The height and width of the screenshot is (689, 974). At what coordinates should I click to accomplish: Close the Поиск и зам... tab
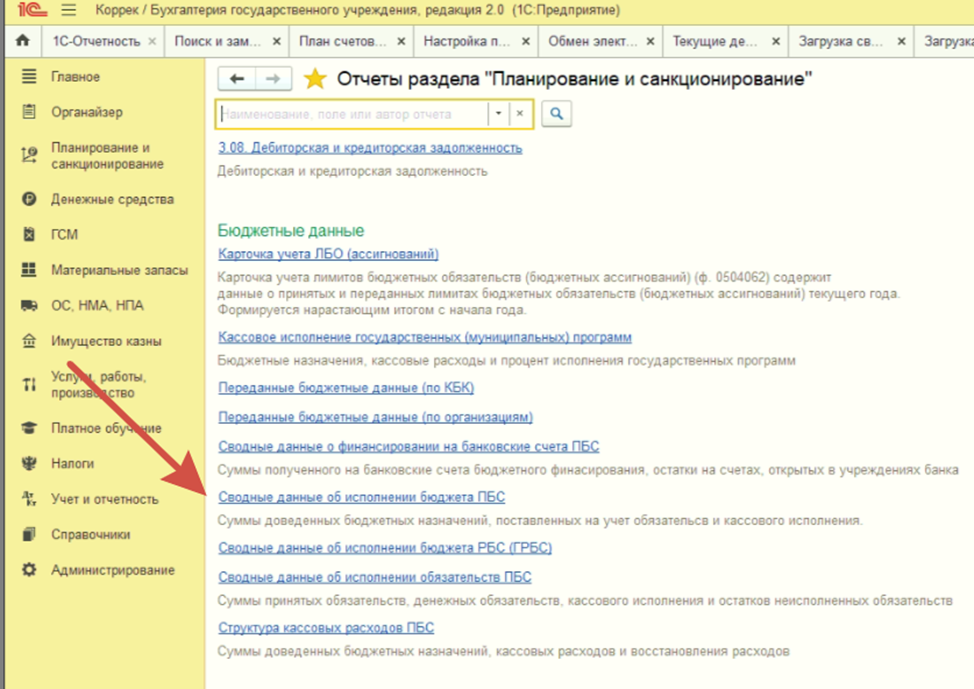pos(276,41)
